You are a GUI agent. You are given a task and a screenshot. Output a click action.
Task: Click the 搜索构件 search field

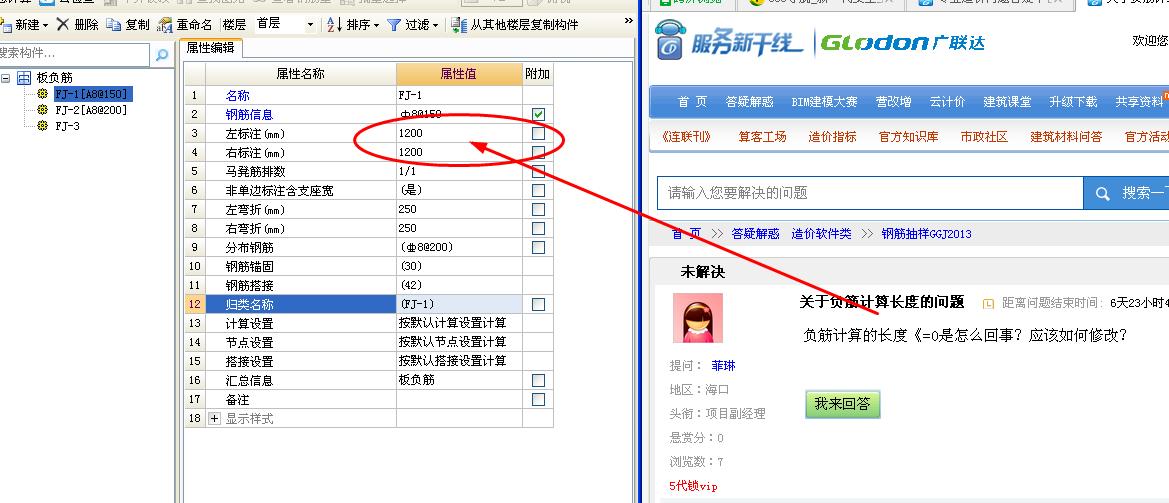point(75,54)
